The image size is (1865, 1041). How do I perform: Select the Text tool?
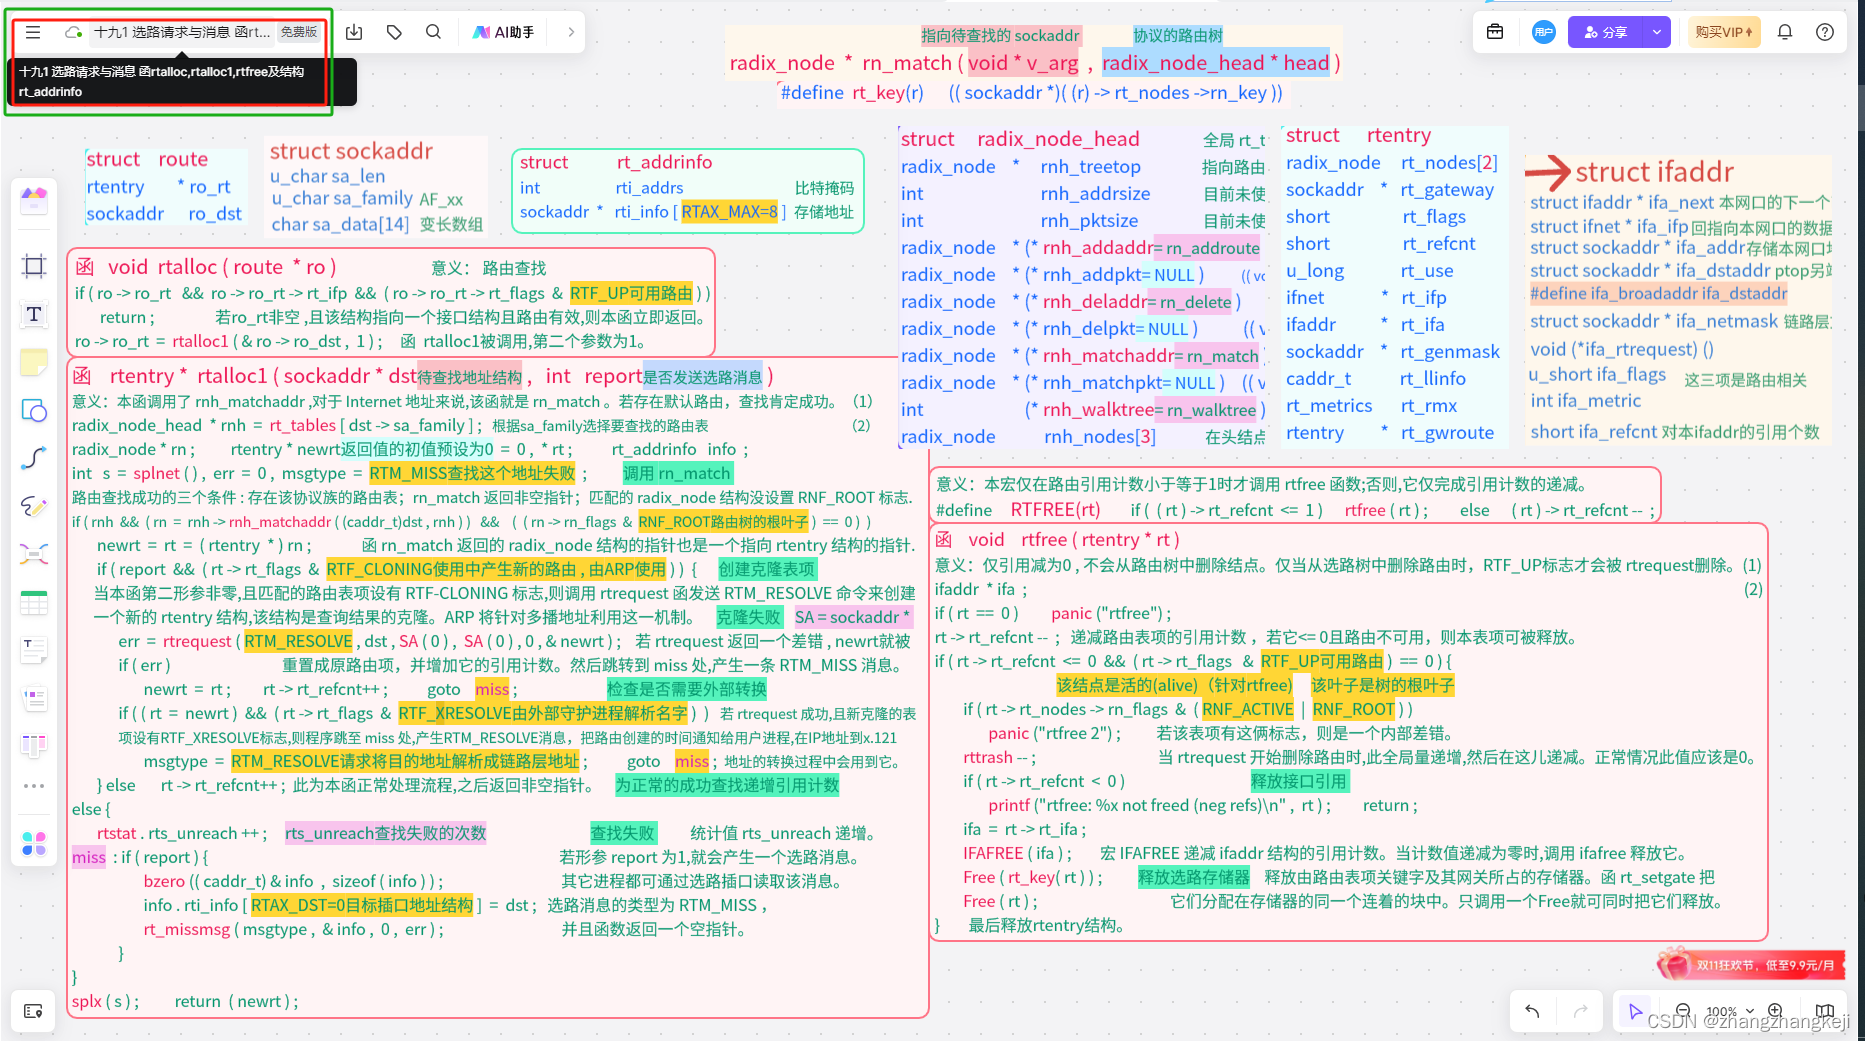click(34, 314)
